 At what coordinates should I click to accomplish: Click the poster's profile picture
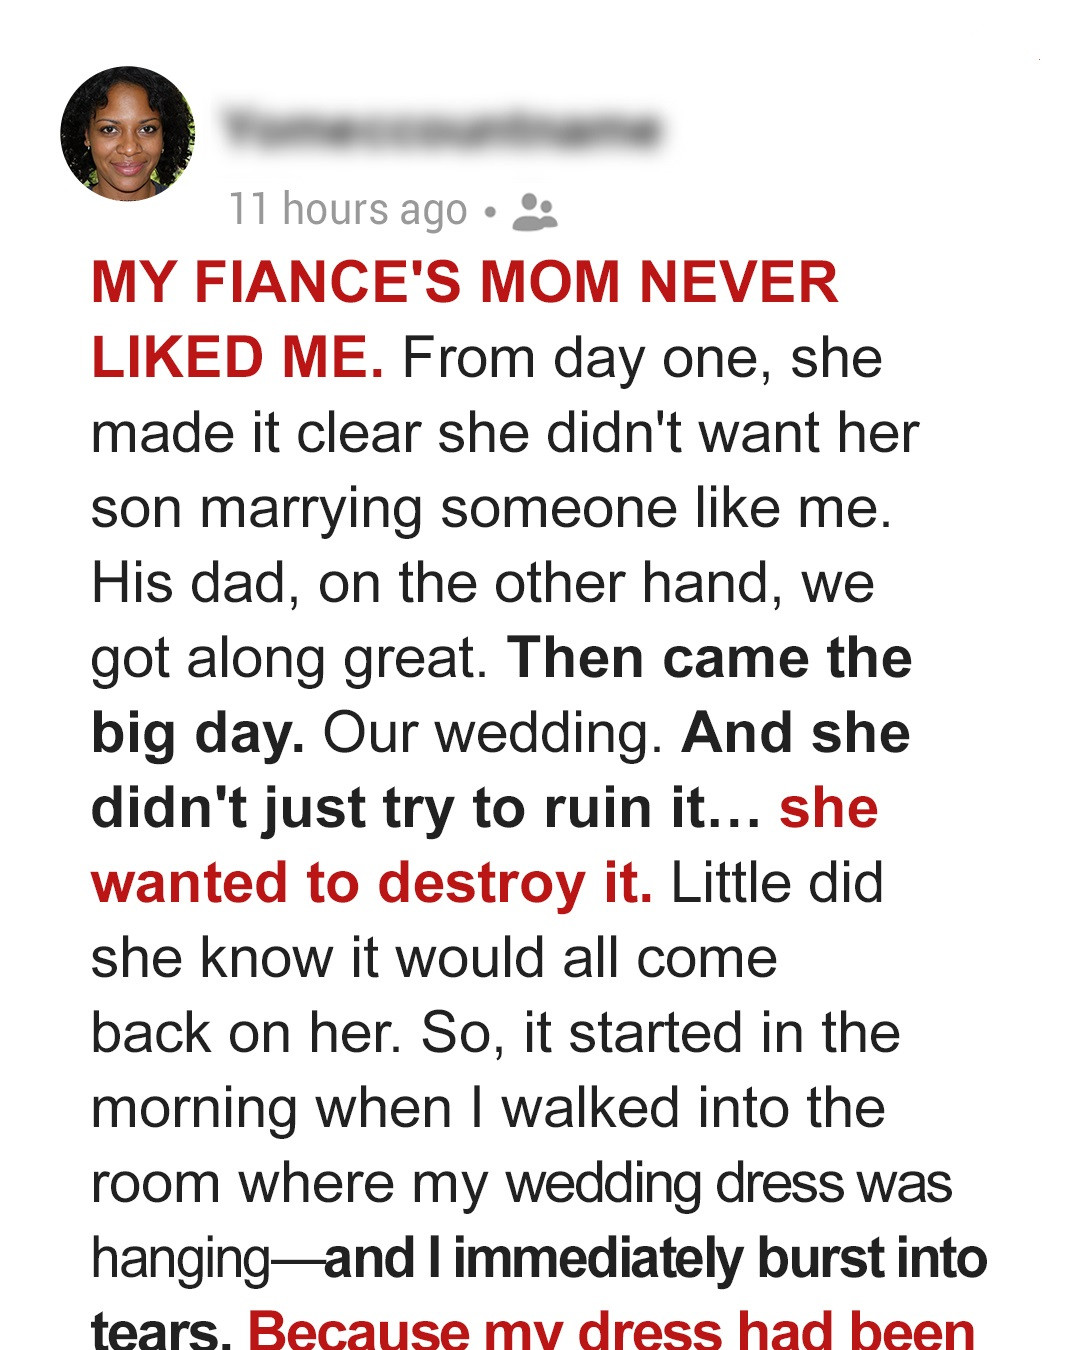[128, 134]
